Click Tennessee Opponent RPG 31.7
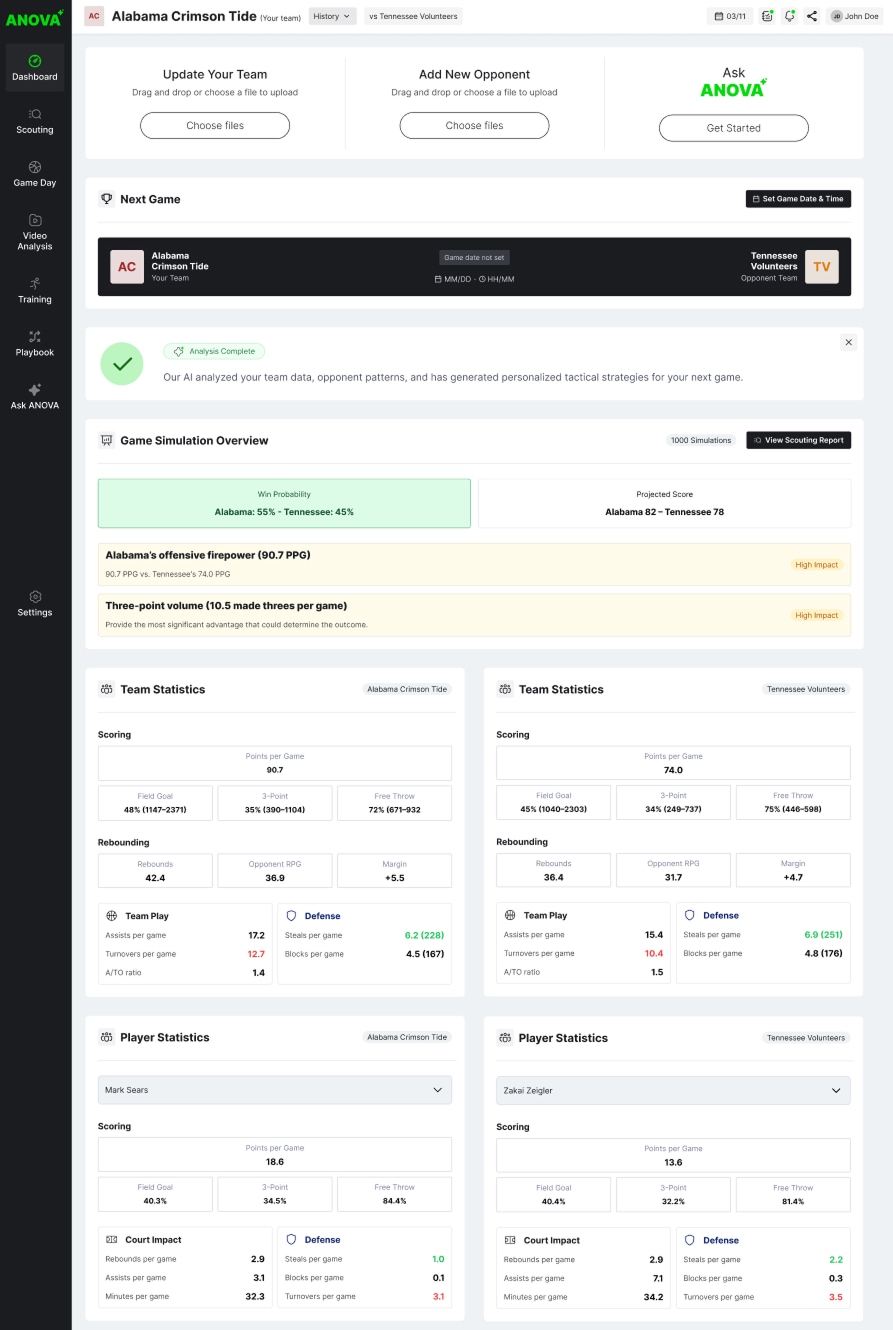This screenshot has height=1330, width=893. (x=673, y=870)
